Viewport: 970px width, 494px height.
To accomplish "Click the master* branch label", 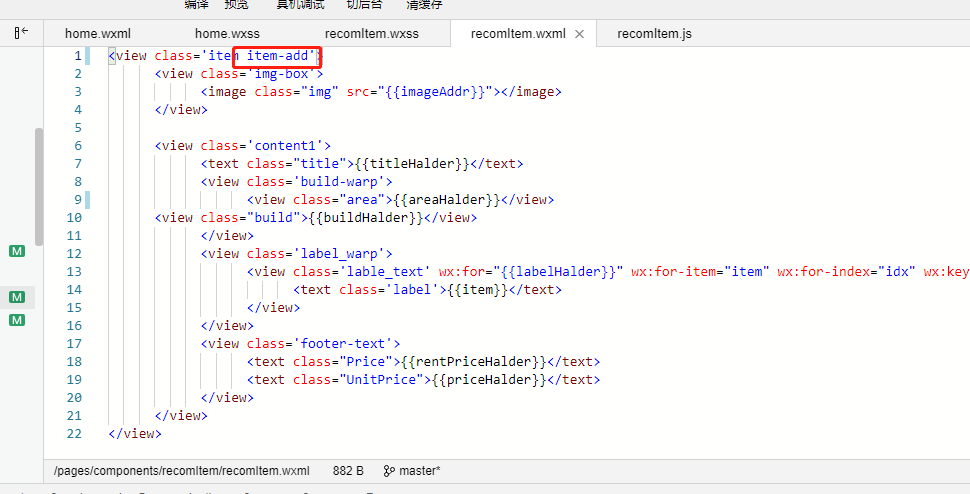I will (x=420, y=470).
